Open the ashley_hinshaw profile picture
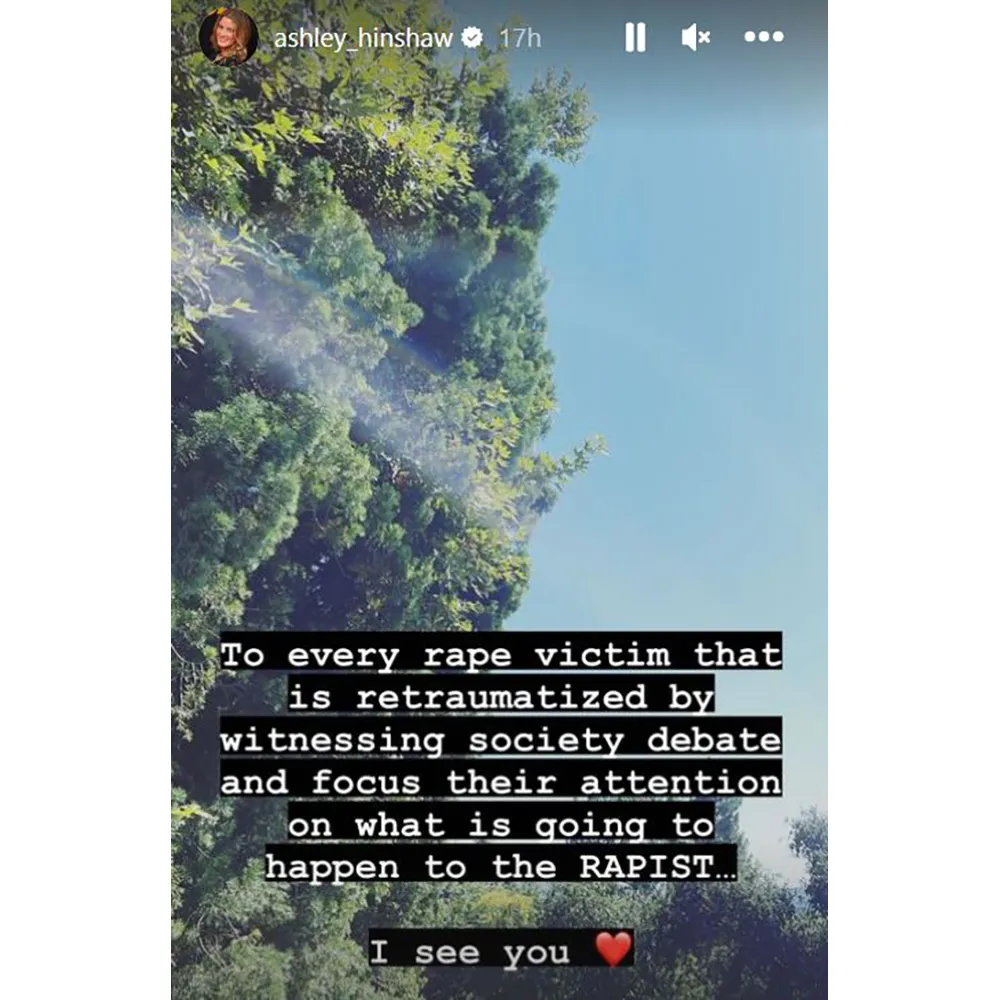Screen dimensions: 1000x1000 (228, 37)
